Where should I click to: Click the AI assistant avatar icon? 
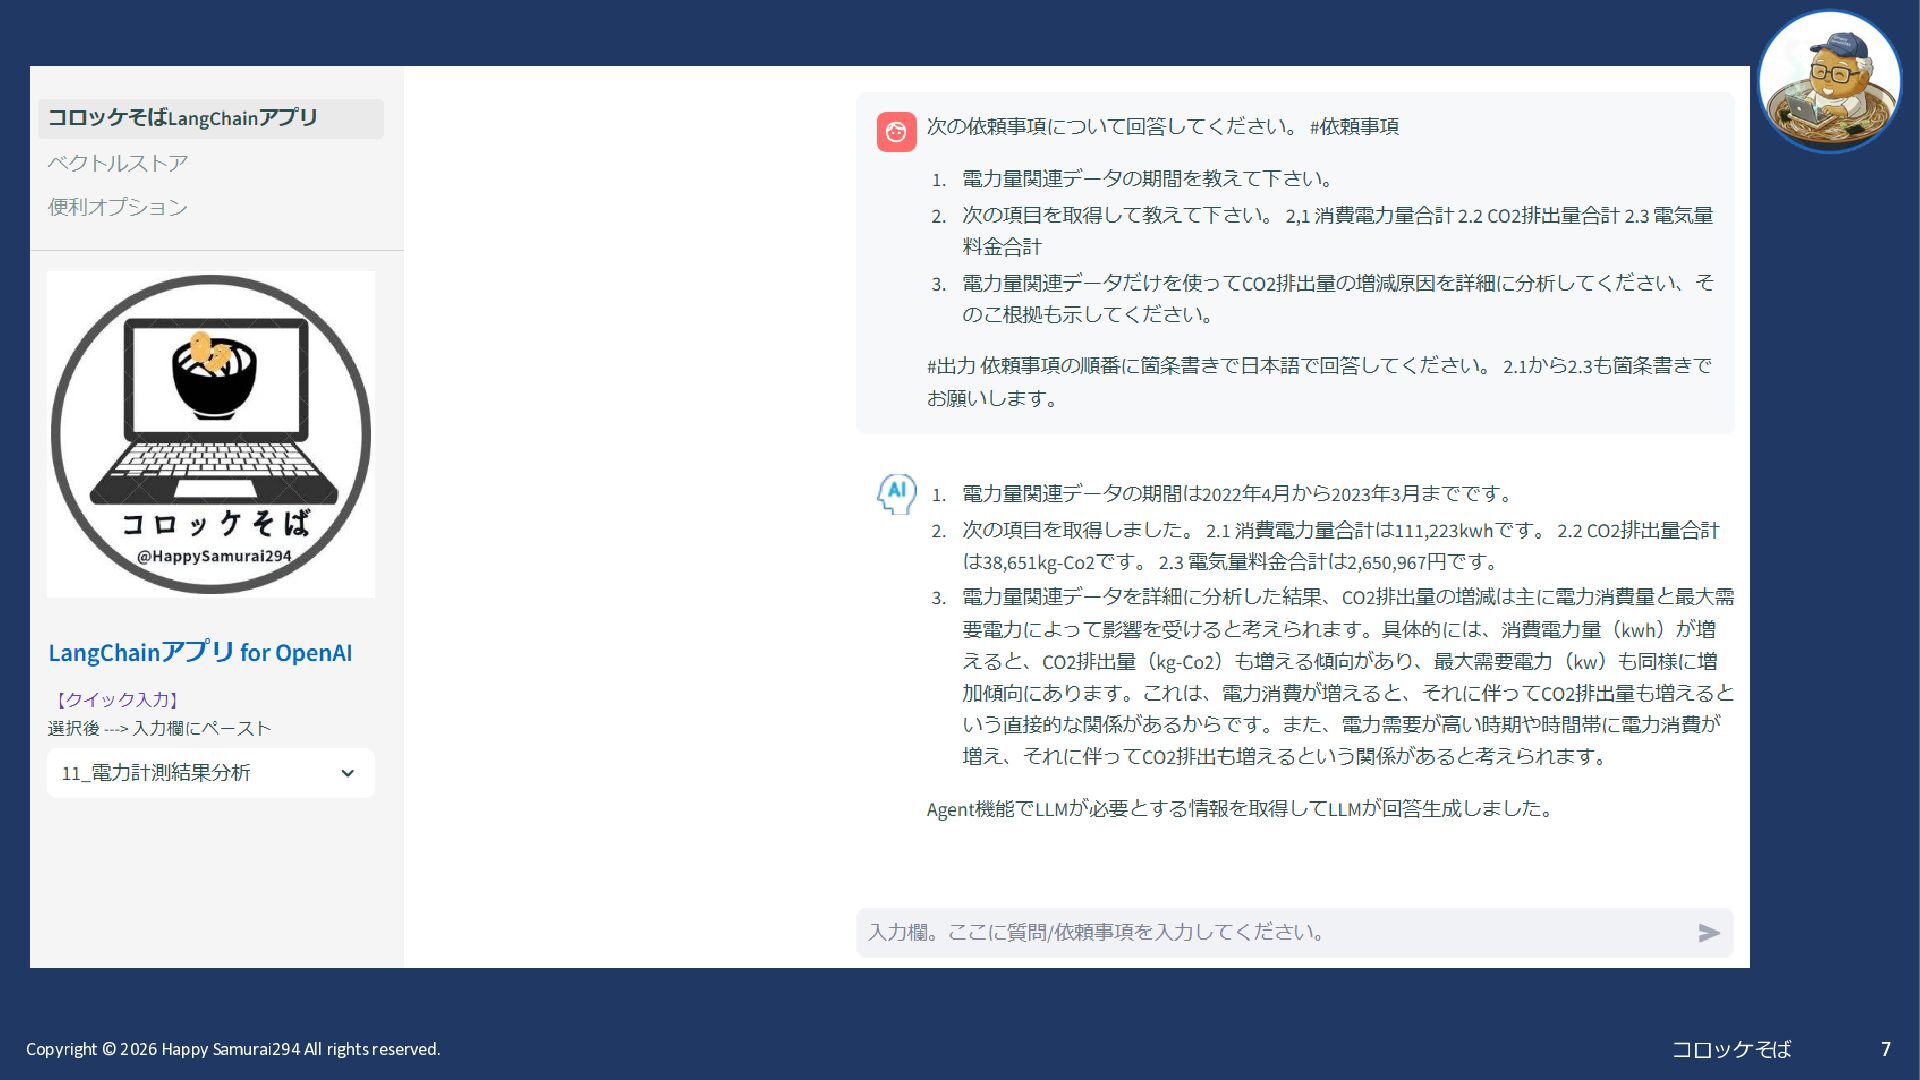896,493
